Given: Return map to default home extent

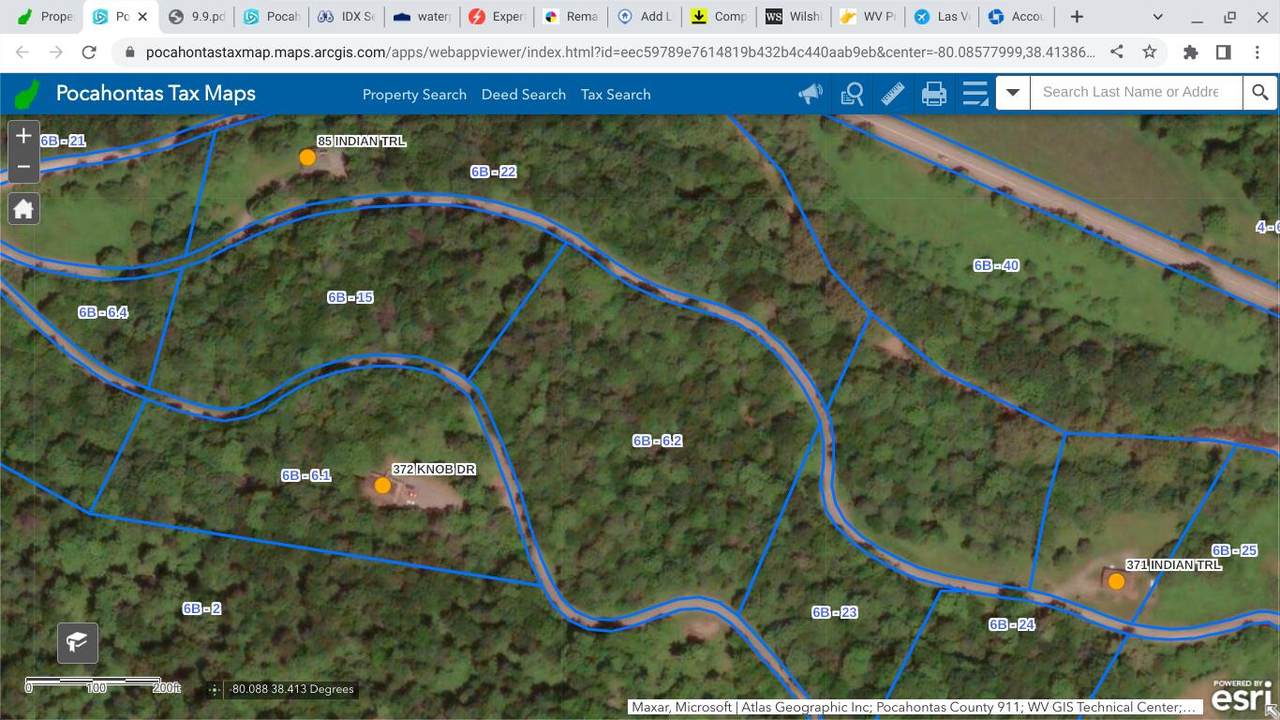Looking at the screenshot, I should (x=24, y=208).
